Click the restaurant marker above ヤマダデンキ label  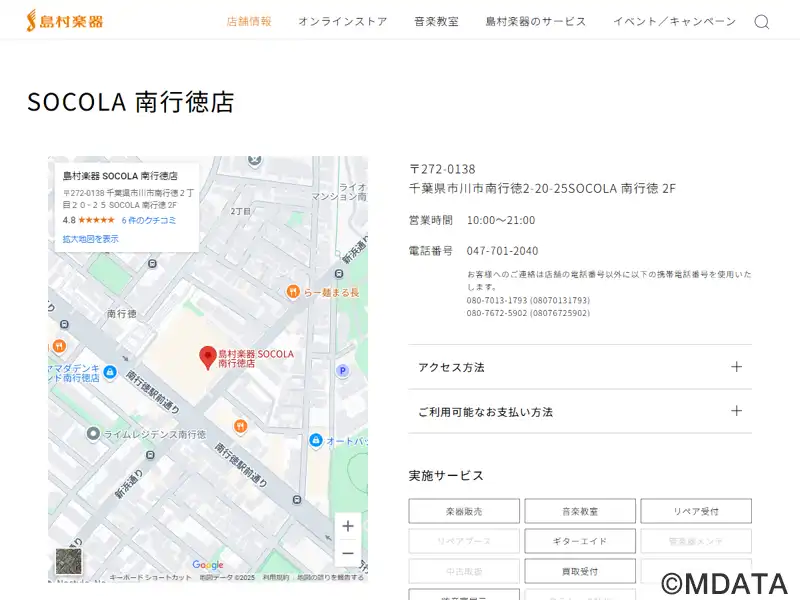[x=59, y=346]
